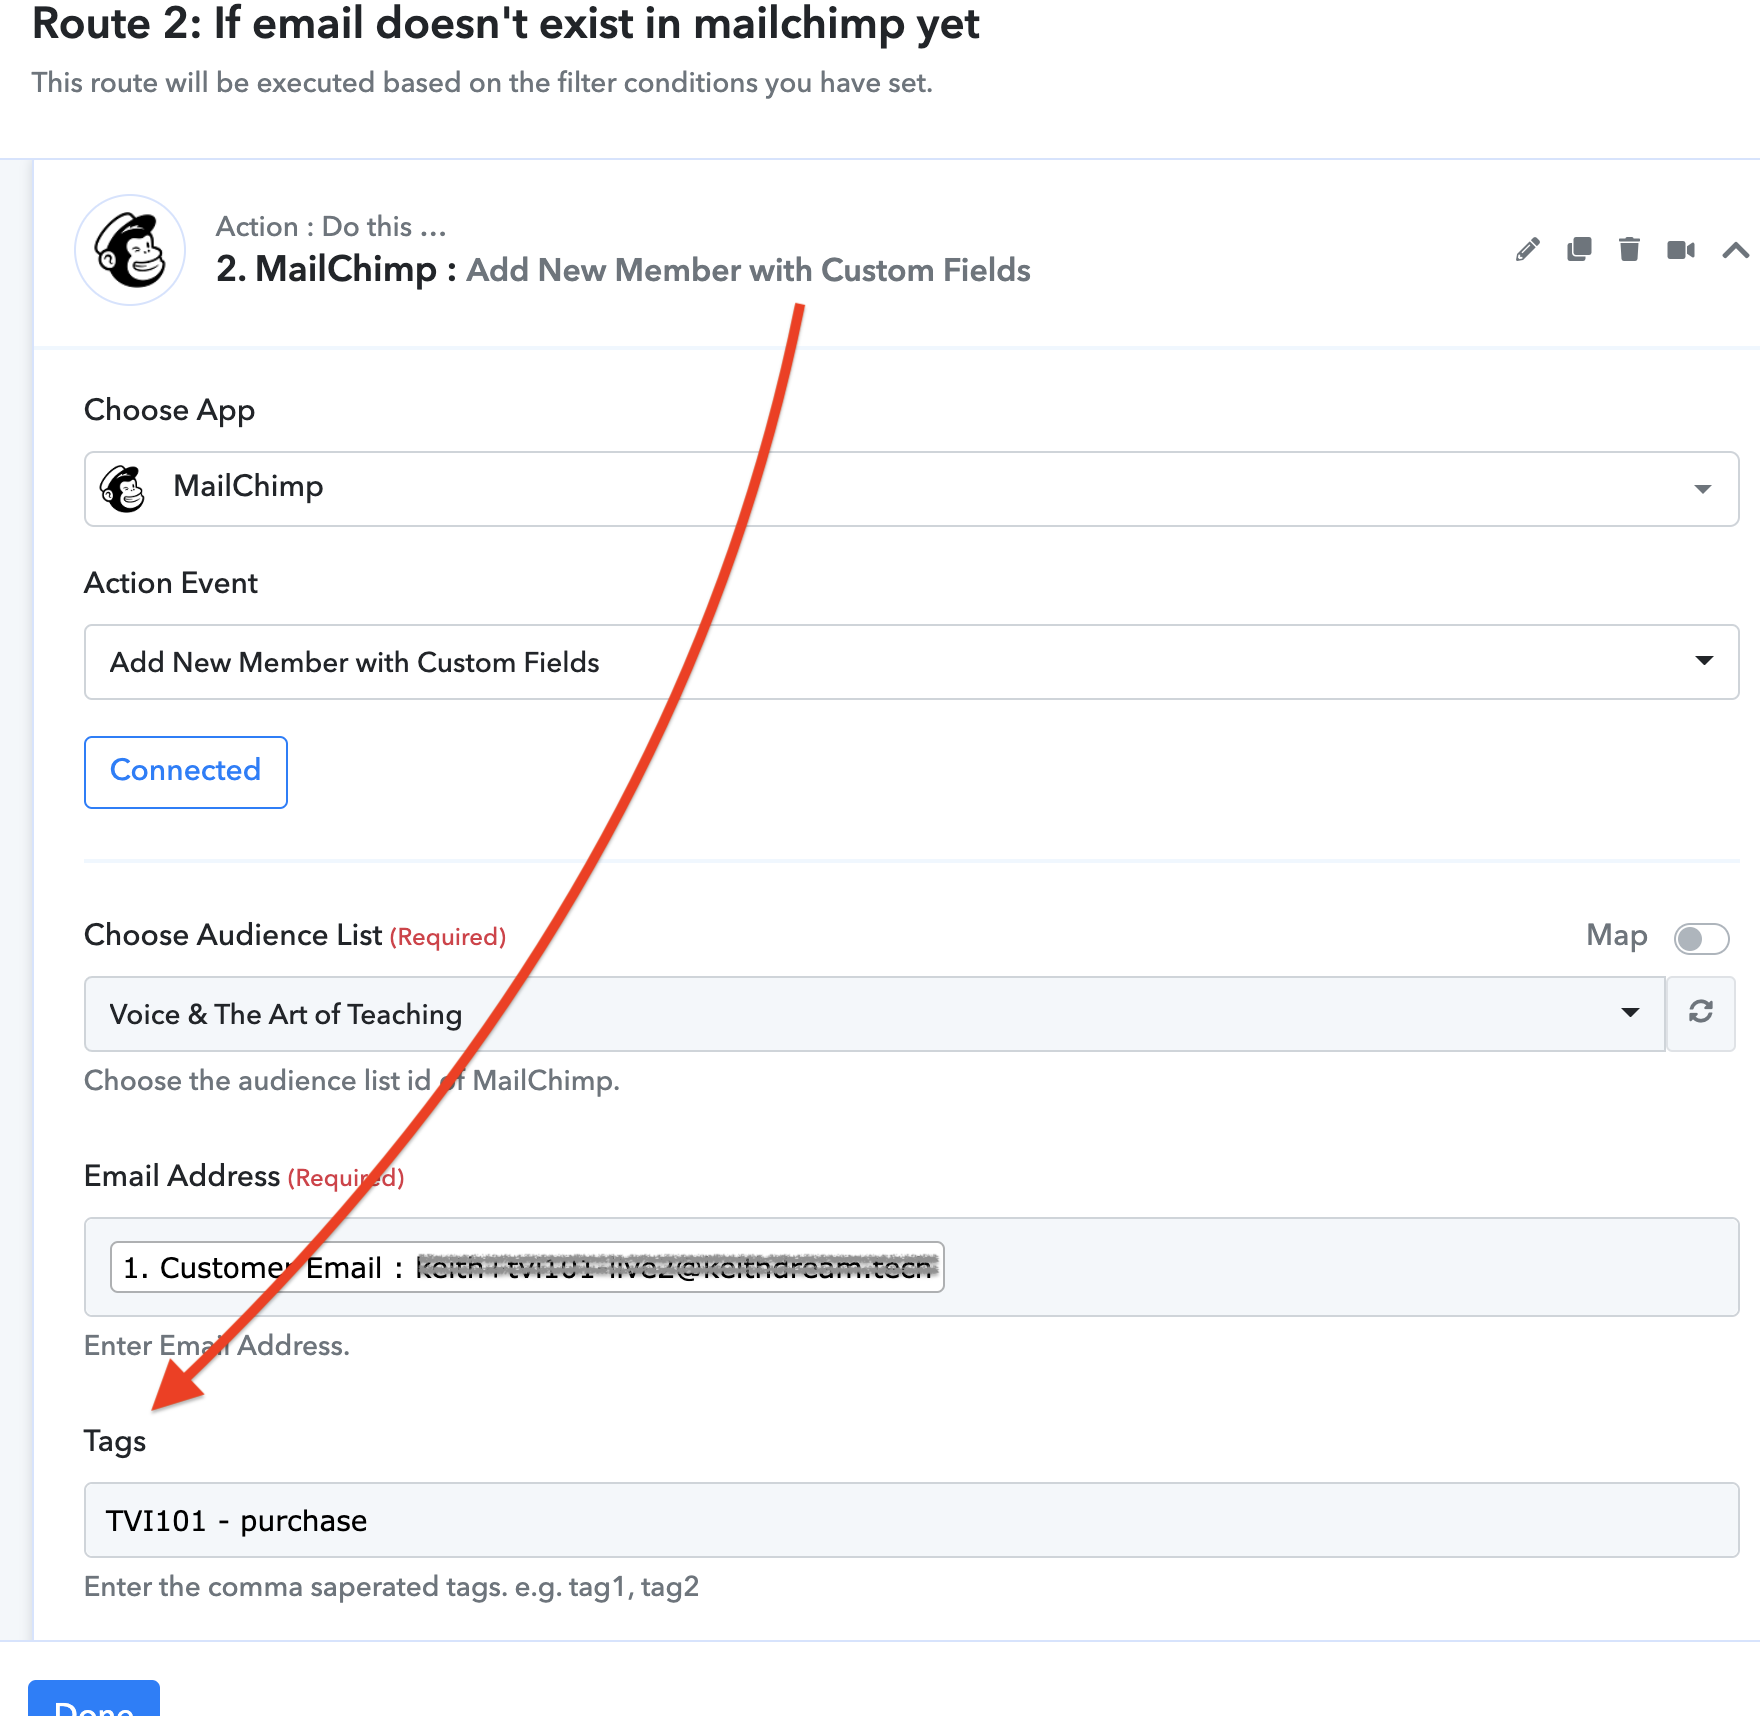Collapse the MailChimp action panel

[1736, 250]
